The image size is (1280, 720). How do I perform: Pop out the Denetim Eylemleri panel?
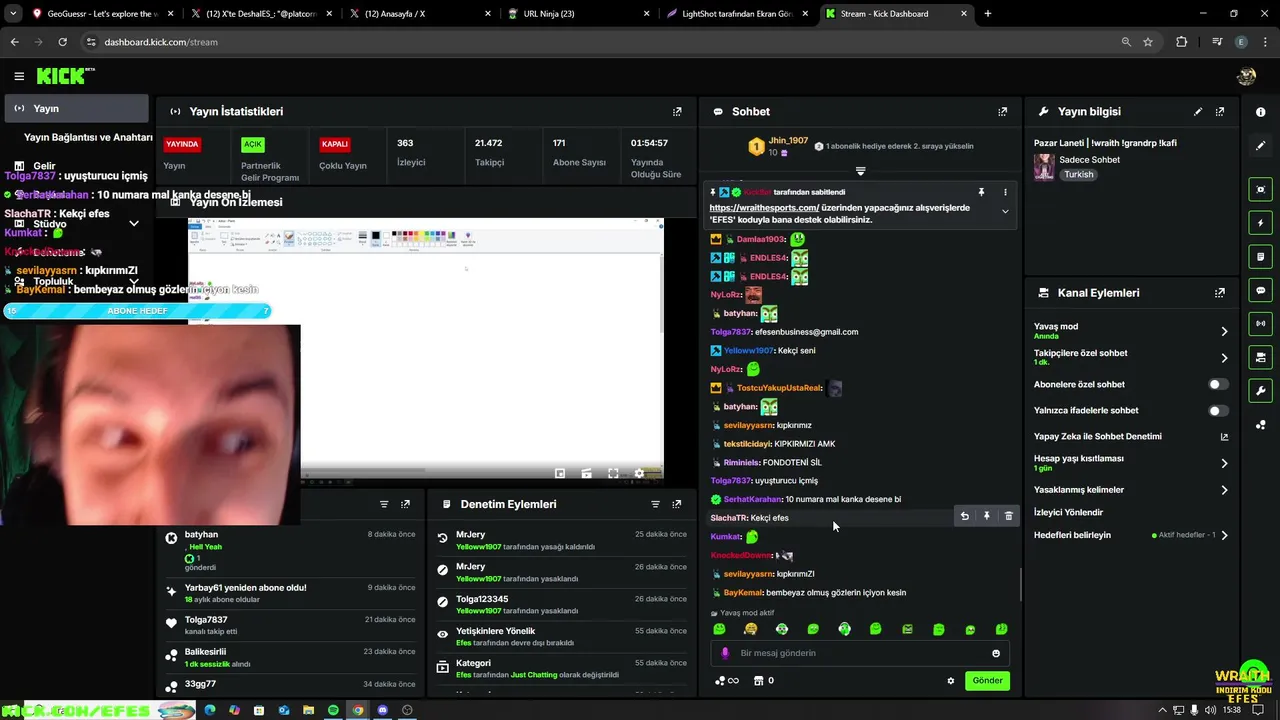[x=677, y=505]
